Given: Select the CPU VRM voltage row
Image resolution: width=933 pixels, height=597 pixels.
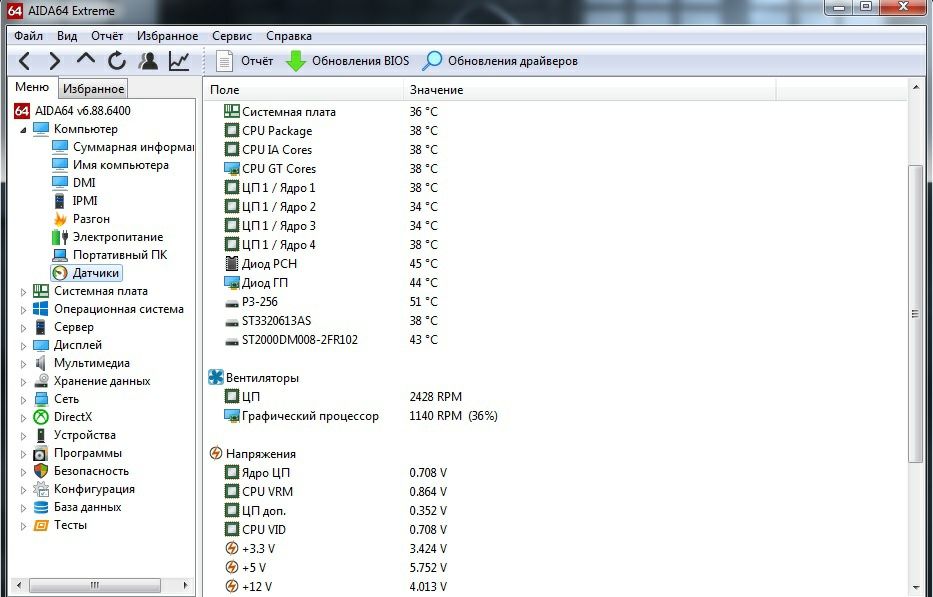Looking at the screenshot, I should pos(556,492).
